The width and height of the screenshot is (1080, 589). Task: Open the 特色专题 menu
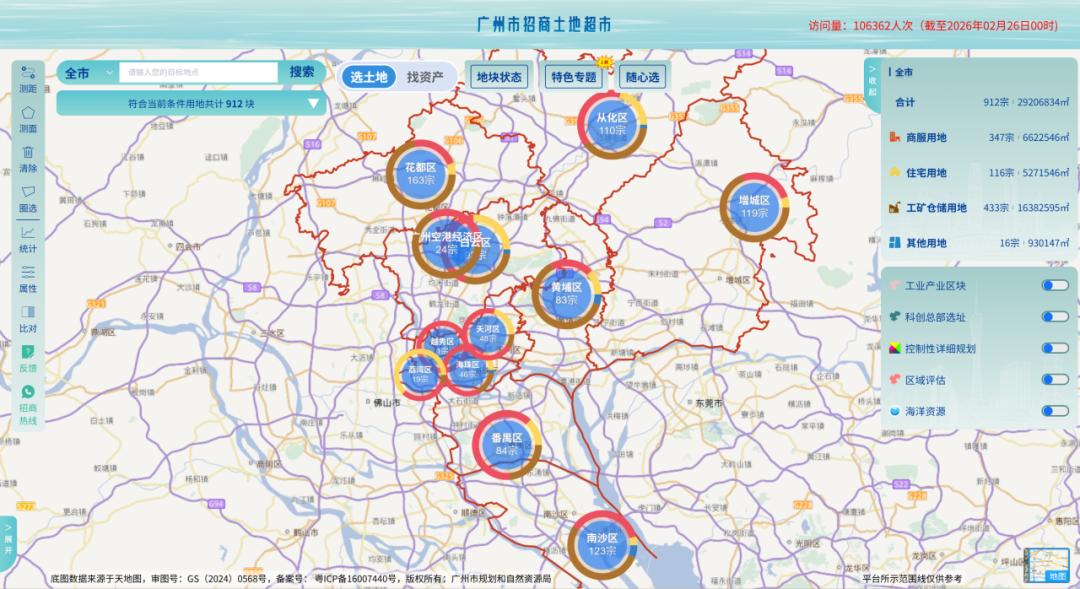pos(573,77)
